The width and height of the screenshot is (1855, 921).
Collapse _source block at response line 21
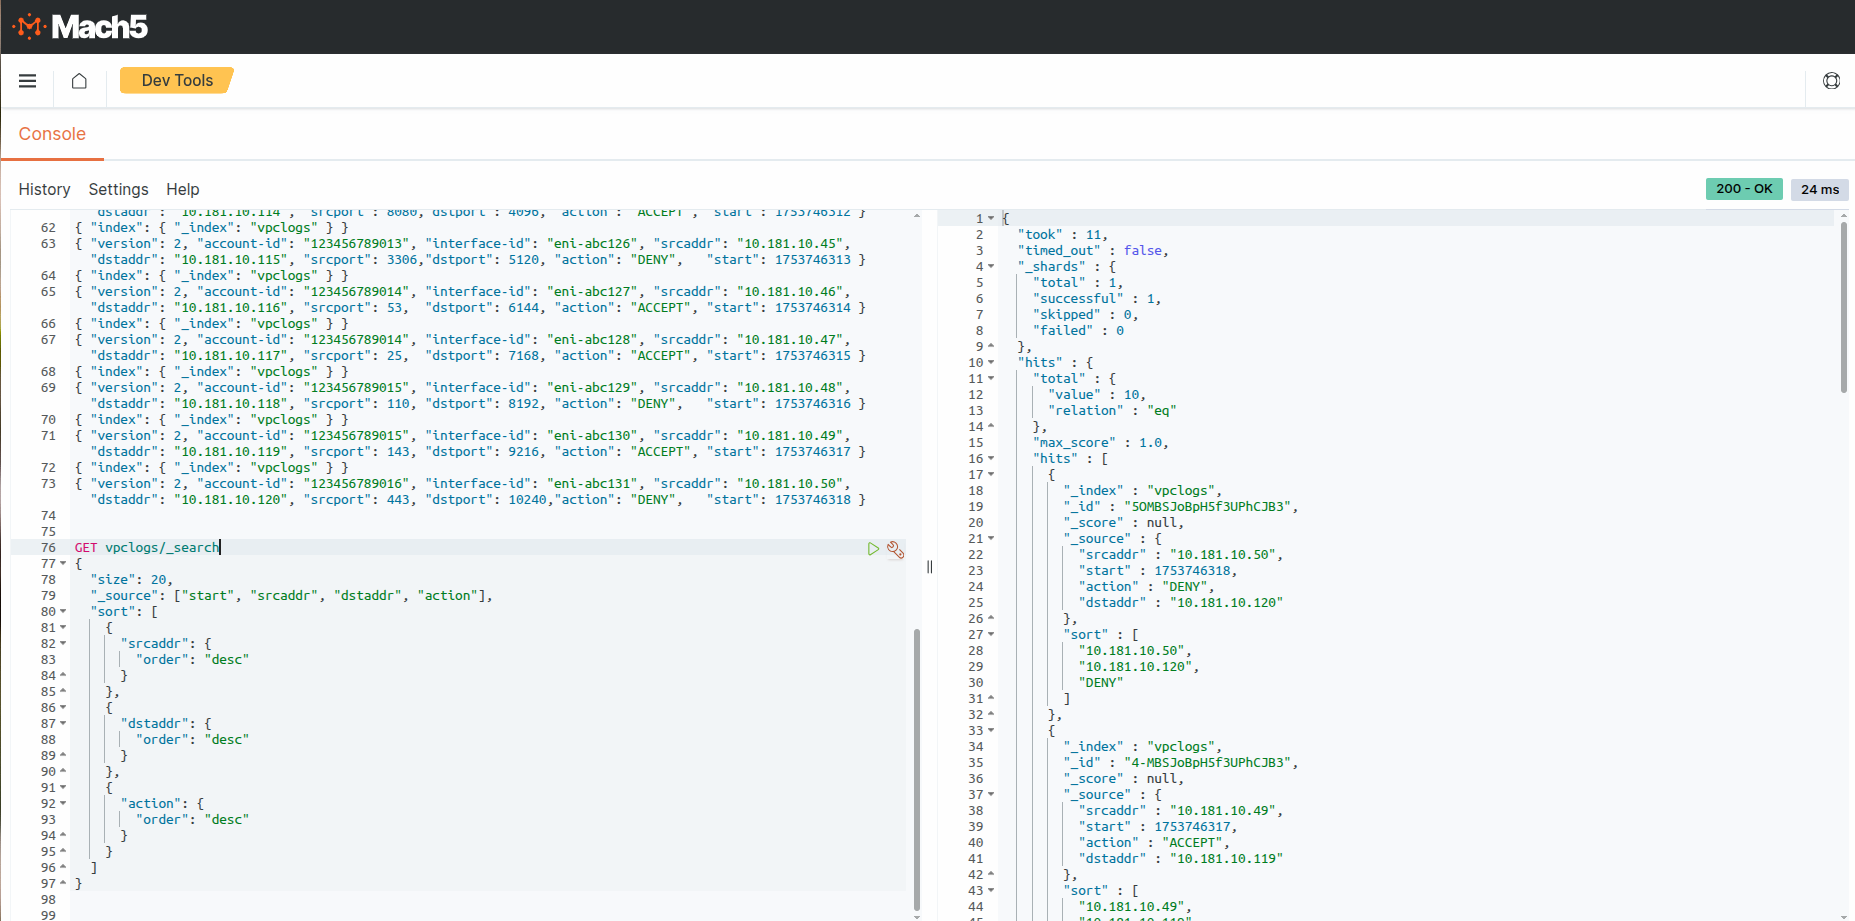[x=991, y=539]
